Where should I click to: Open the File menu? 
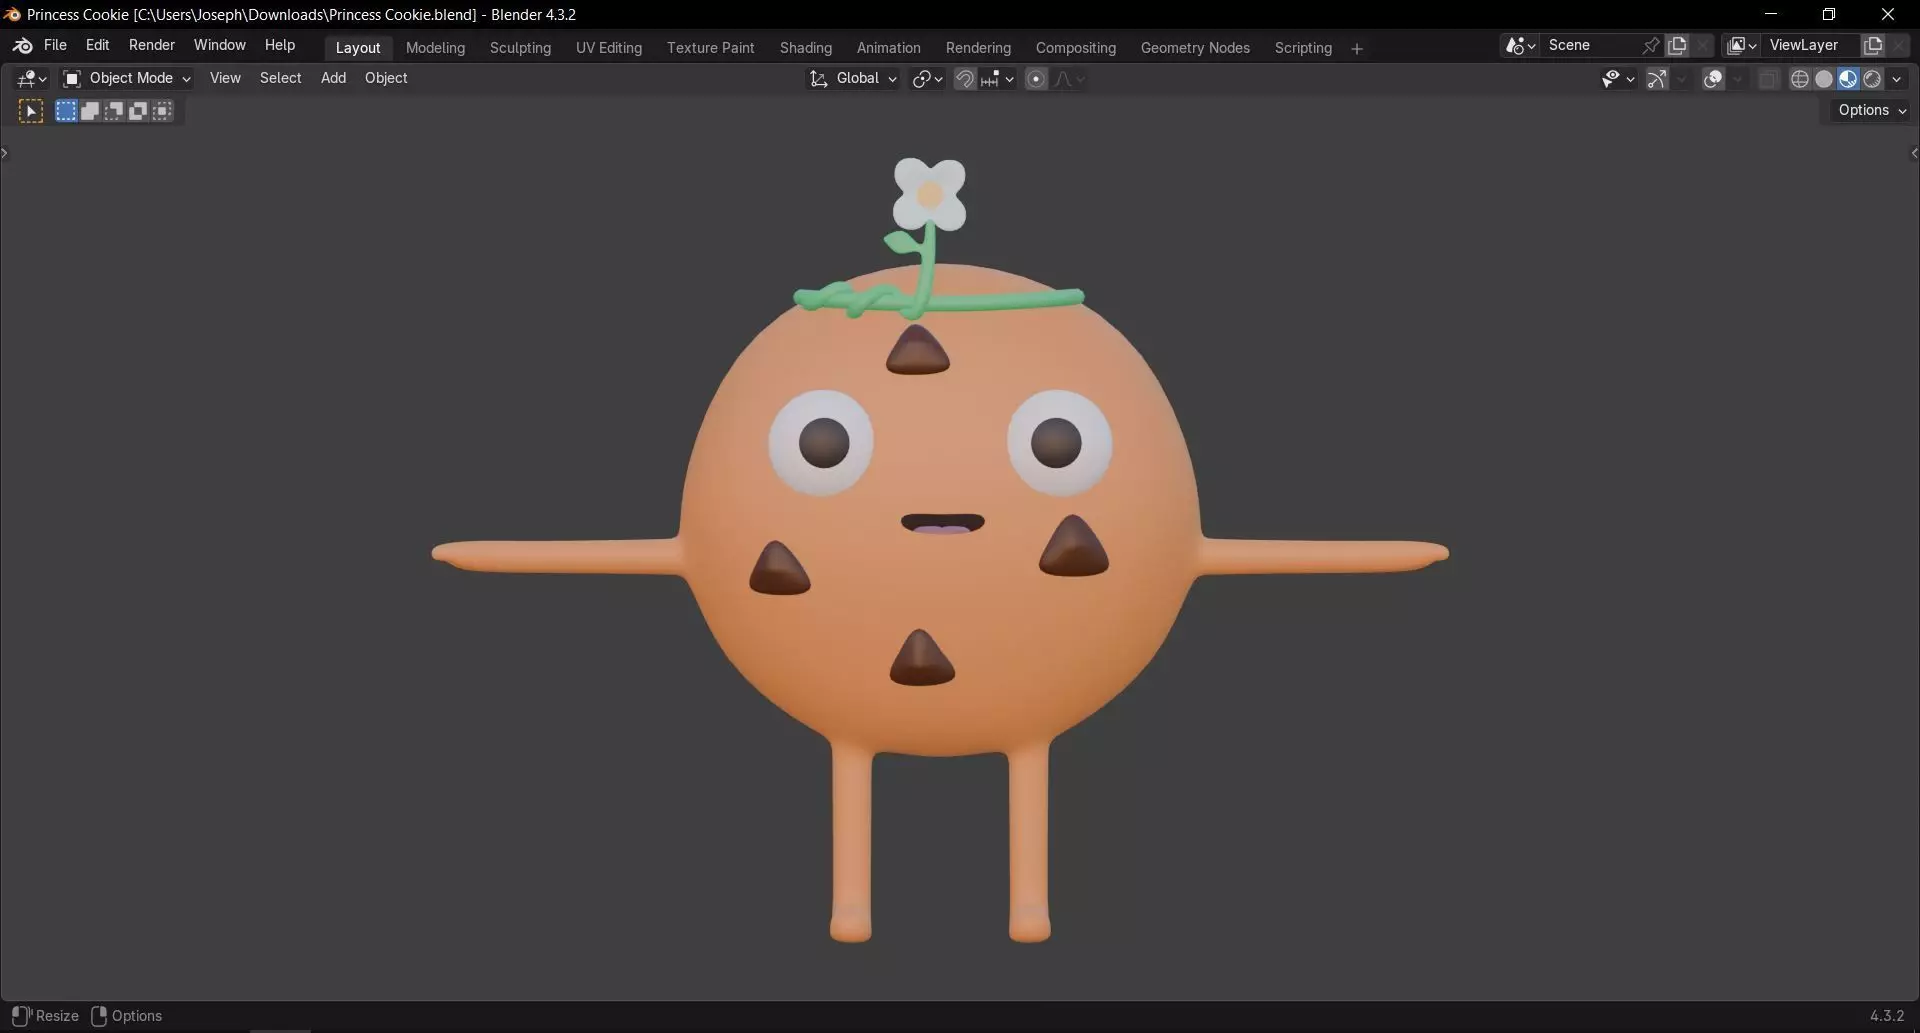(55, 46)
